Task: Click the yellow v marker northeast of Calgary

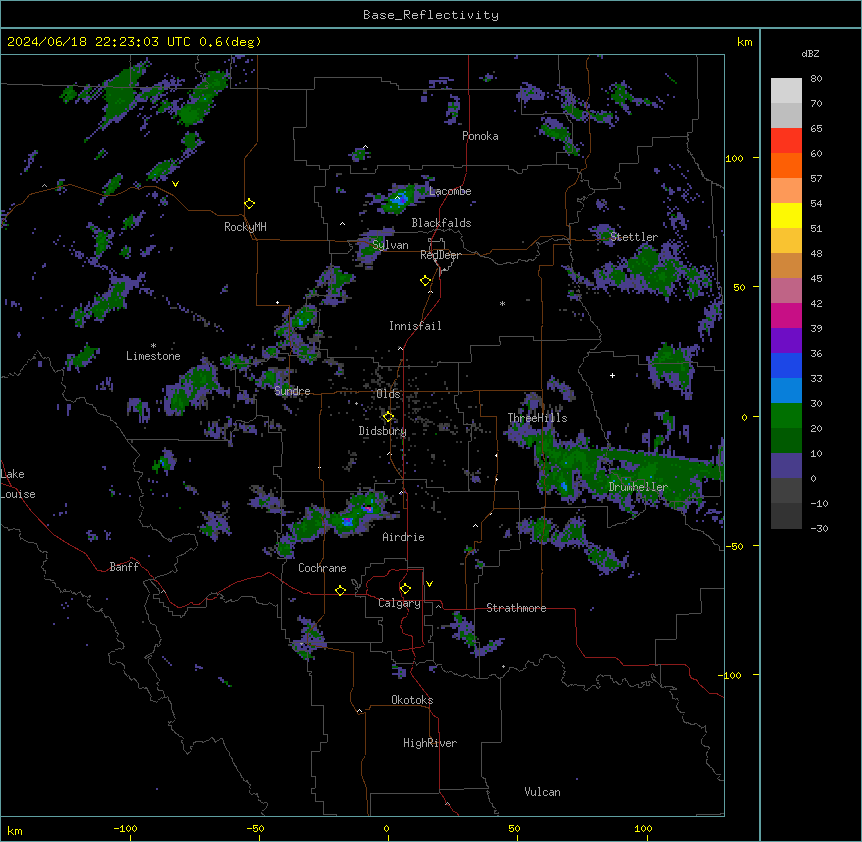Action: (429, 584)
